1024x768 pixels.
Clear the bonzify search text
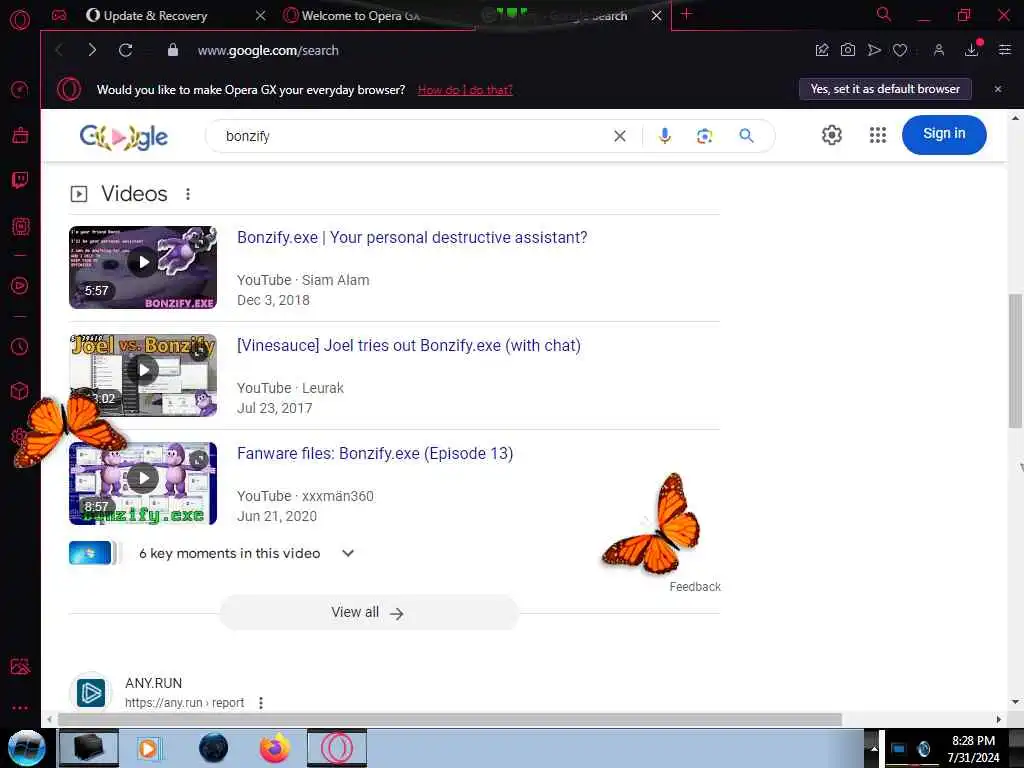pos(620,136)
